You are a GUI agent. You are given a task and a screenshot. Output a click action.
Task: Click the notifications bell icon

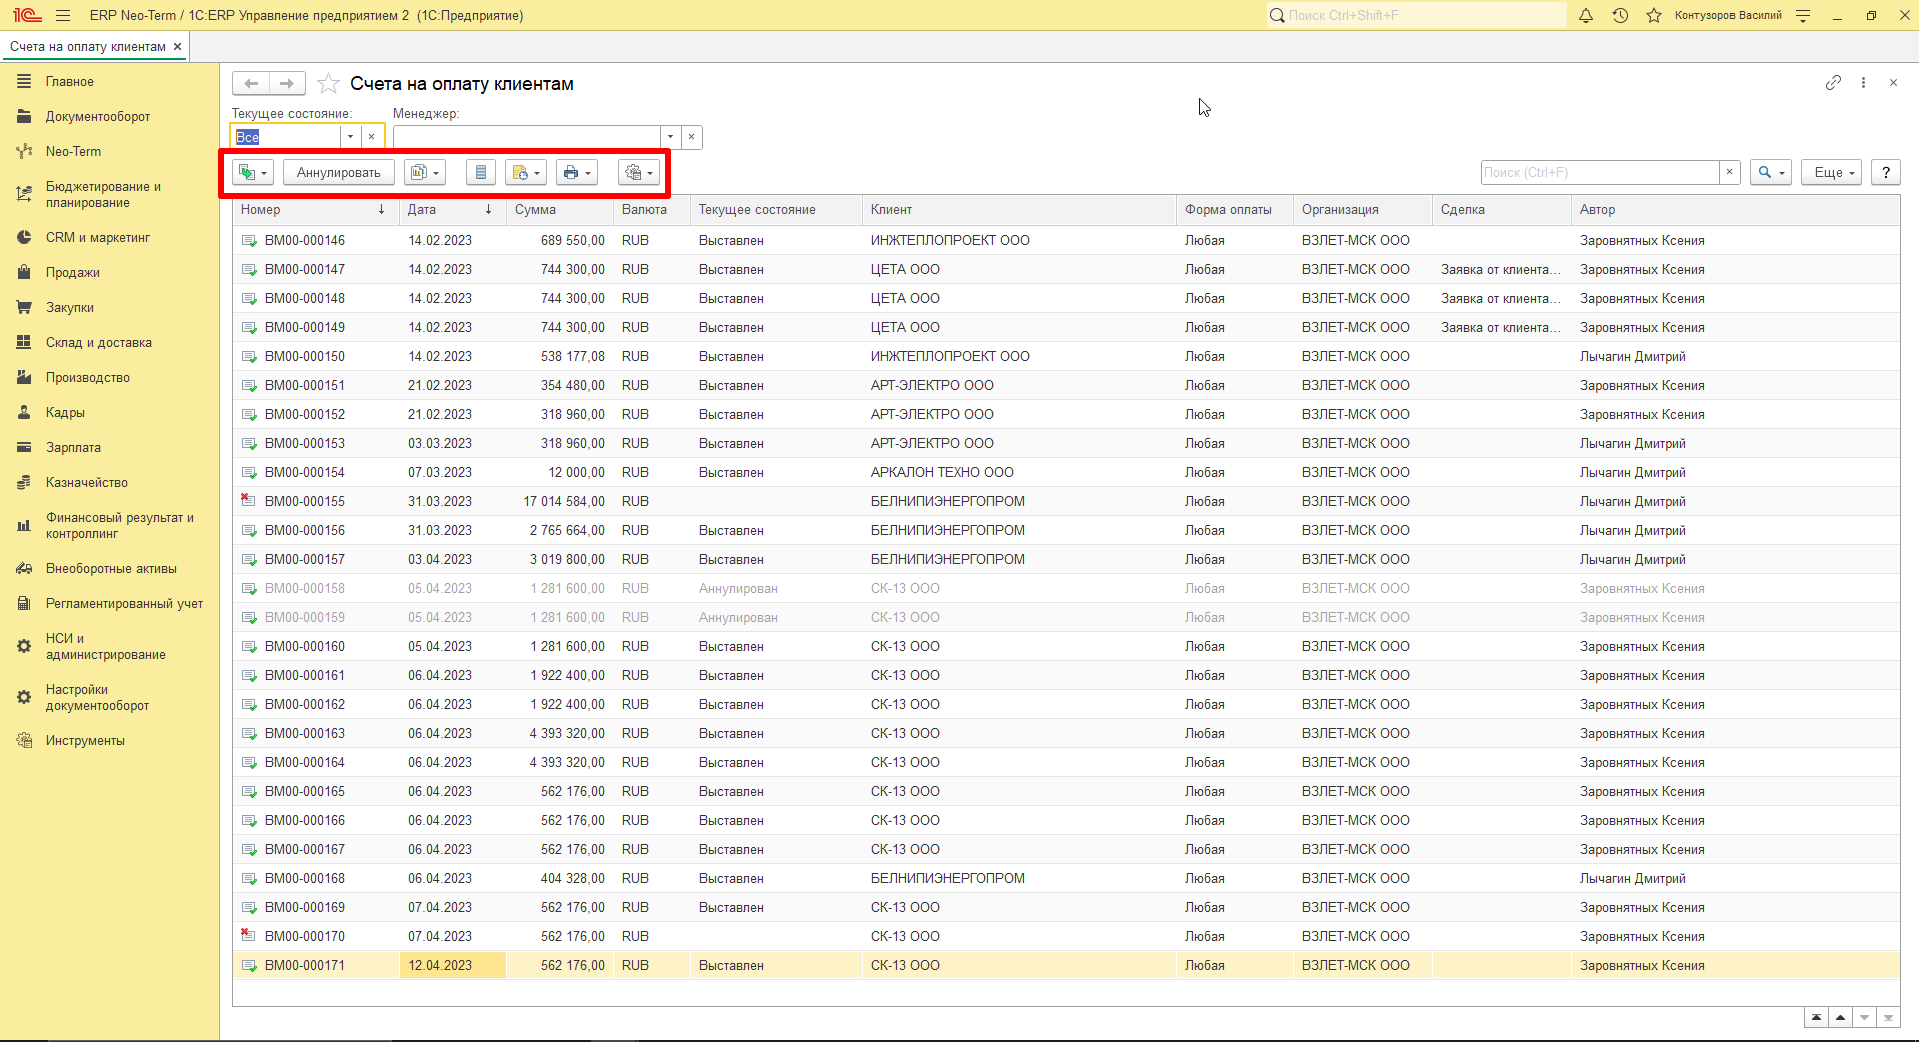(x=1586, y=15)
